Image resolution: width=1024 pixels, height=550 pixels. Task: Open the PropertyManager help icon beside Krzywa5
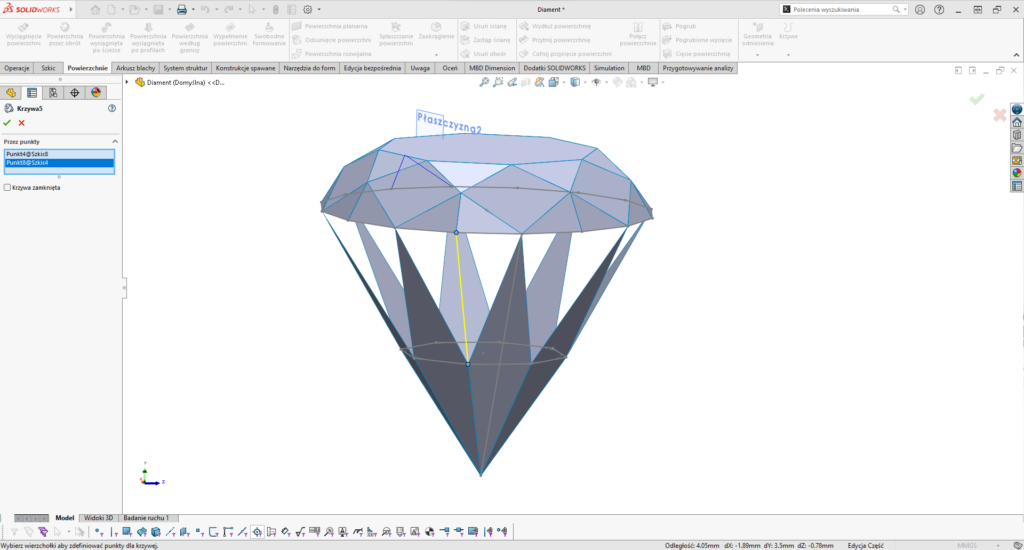click(112, 107)
